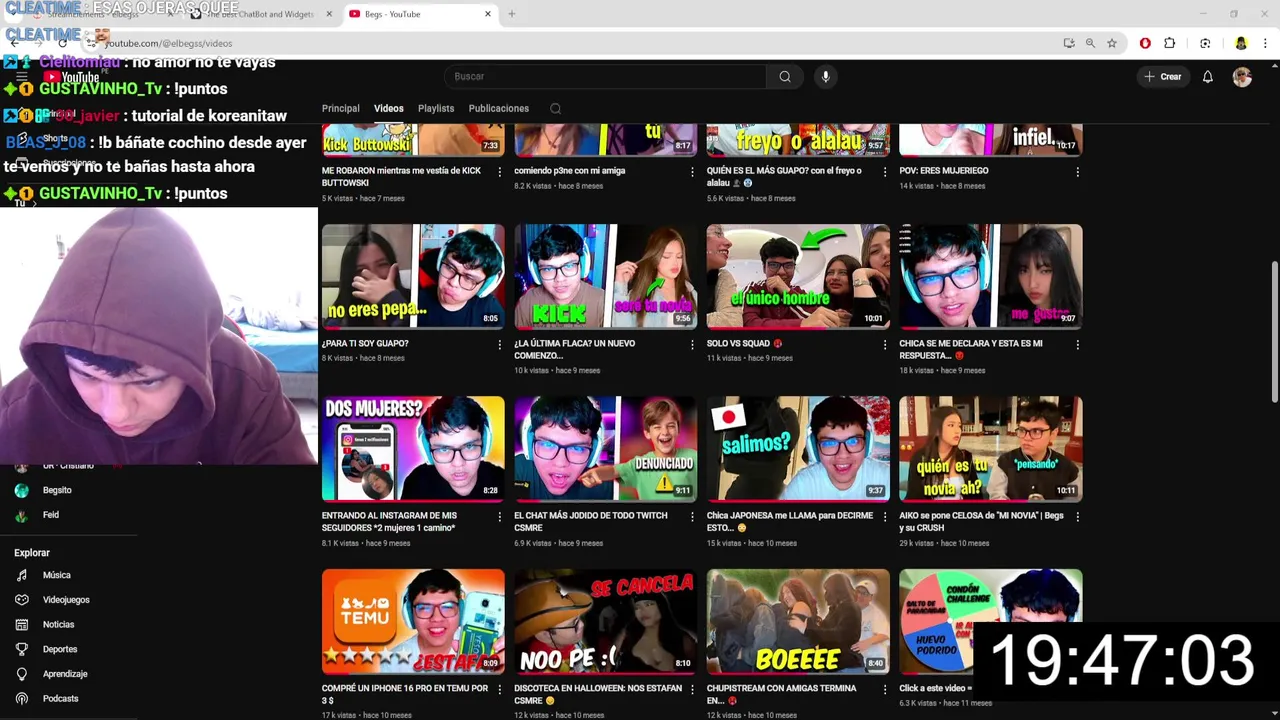Open title QUIÉN ES EL MÁS GUAPO? con el freyo
Screen dimensions: 1280x720
click(784, 176)
